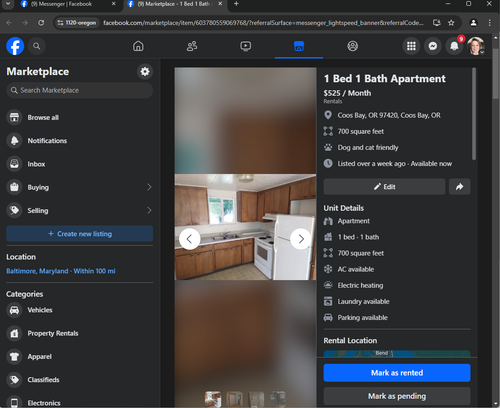Viewport: 500px width, 408px height.
Task: Click Create new listing button
Action: (x=79, y=234)
